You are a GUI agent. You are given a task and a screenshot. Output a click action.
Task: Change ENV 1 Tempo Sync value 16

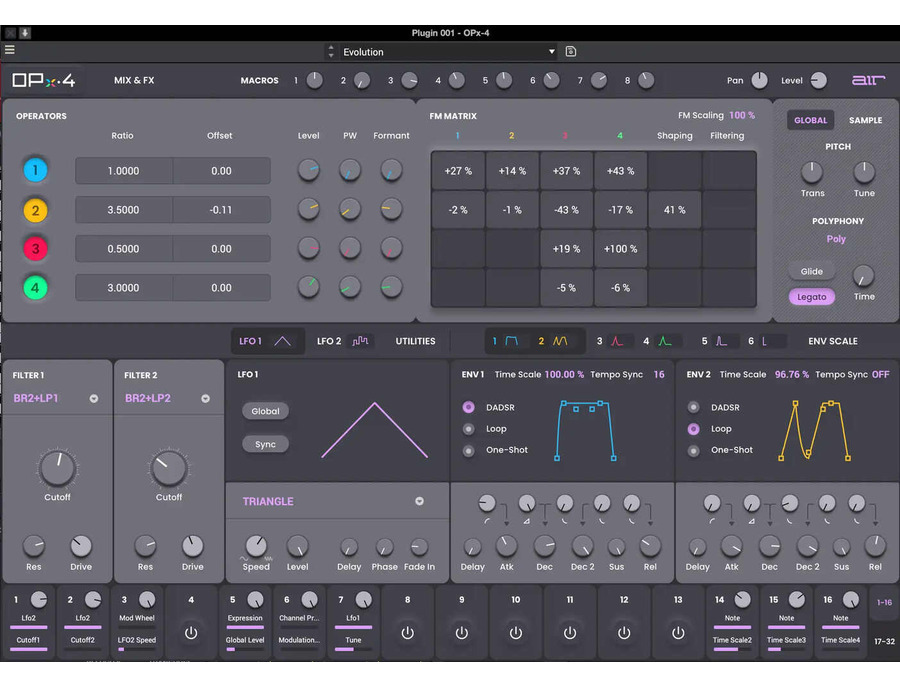click(x=659, y=374)
